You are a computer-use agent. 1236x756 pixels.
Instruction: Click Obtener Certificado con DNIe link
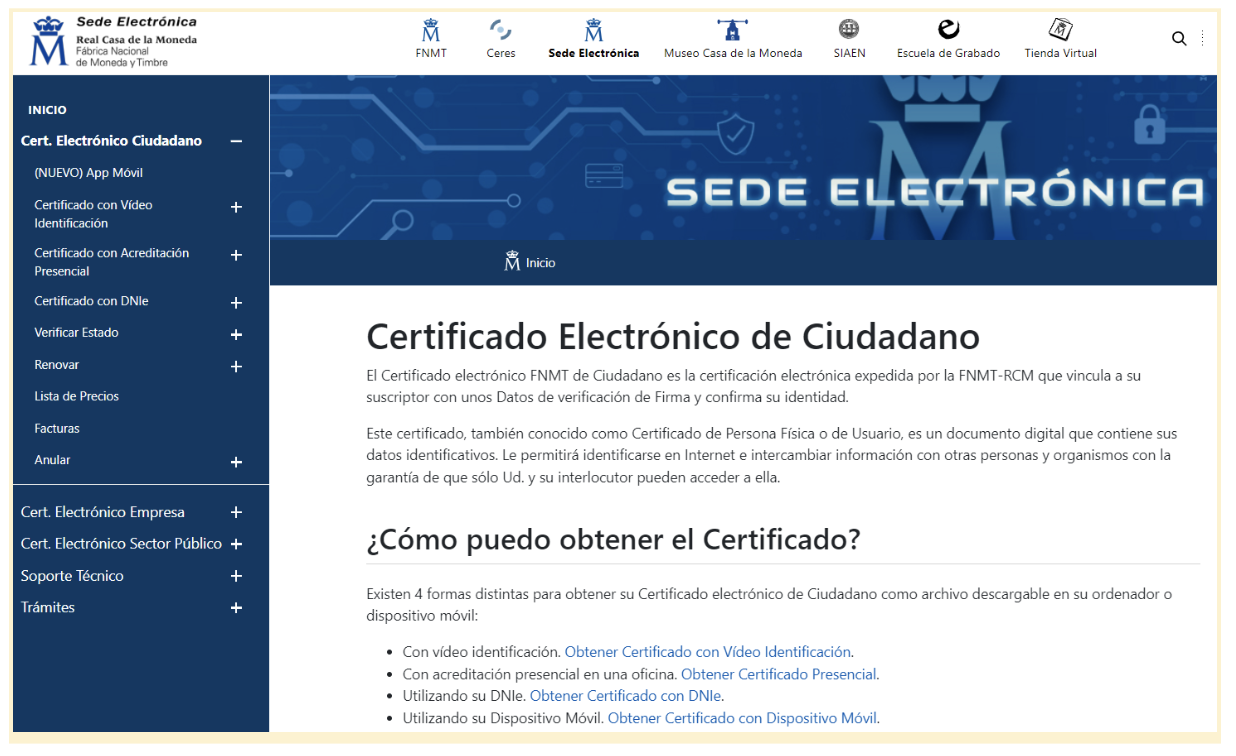coord(626,696)
